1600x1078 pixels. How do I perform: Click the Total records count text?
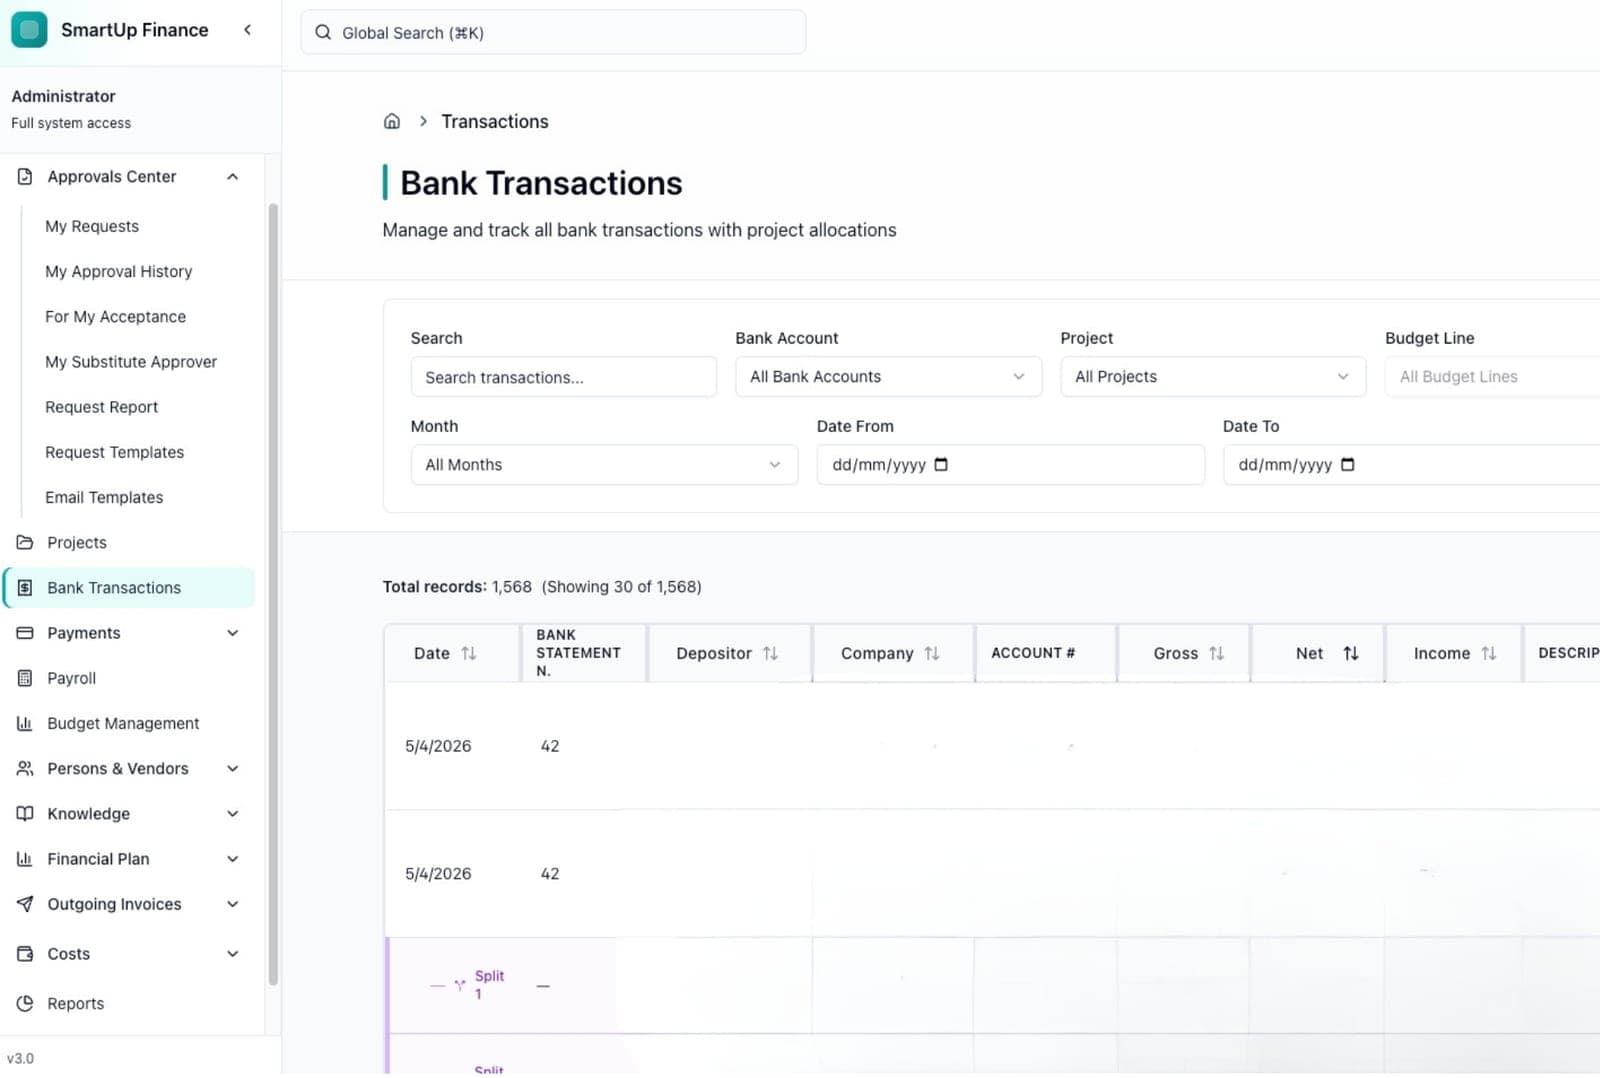click(x=542, y=587)
